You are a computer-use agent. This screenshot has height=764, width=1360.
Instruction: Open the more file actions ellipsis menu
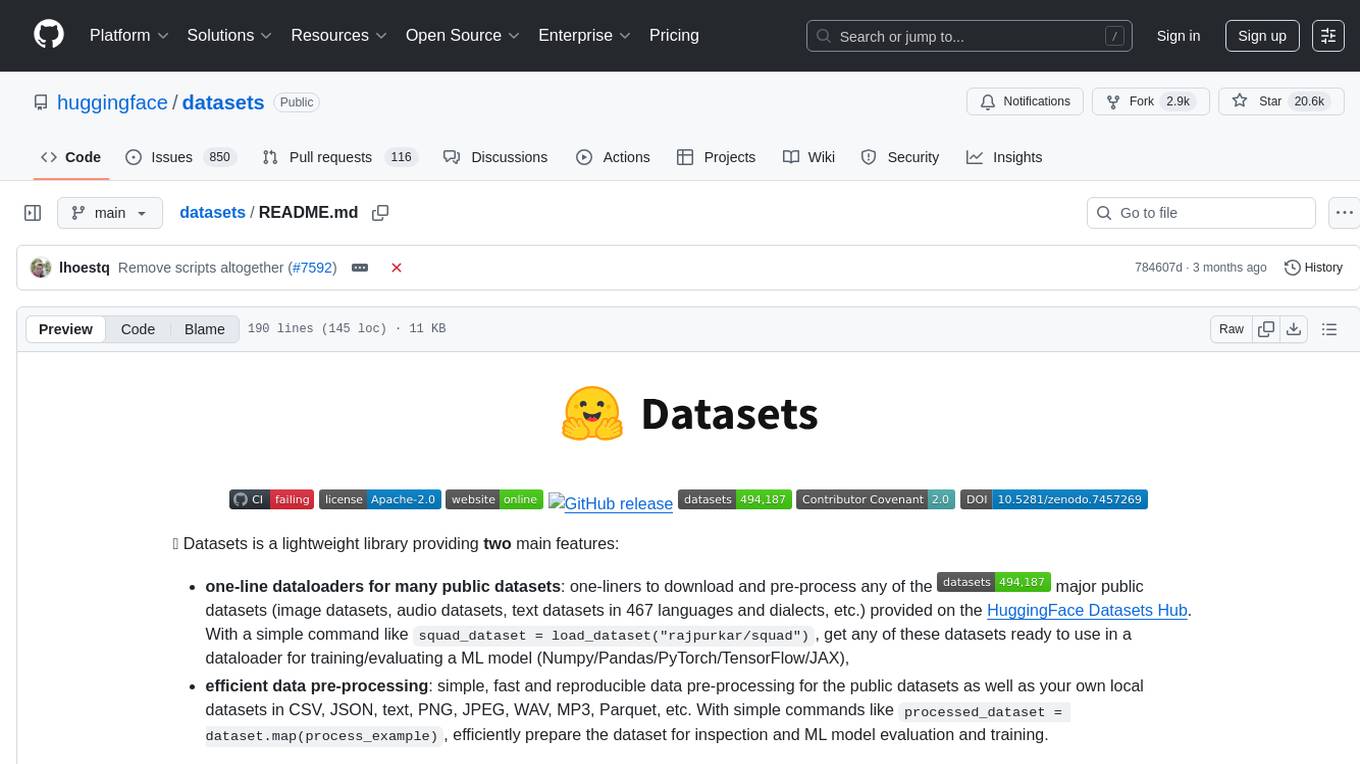1344,213
